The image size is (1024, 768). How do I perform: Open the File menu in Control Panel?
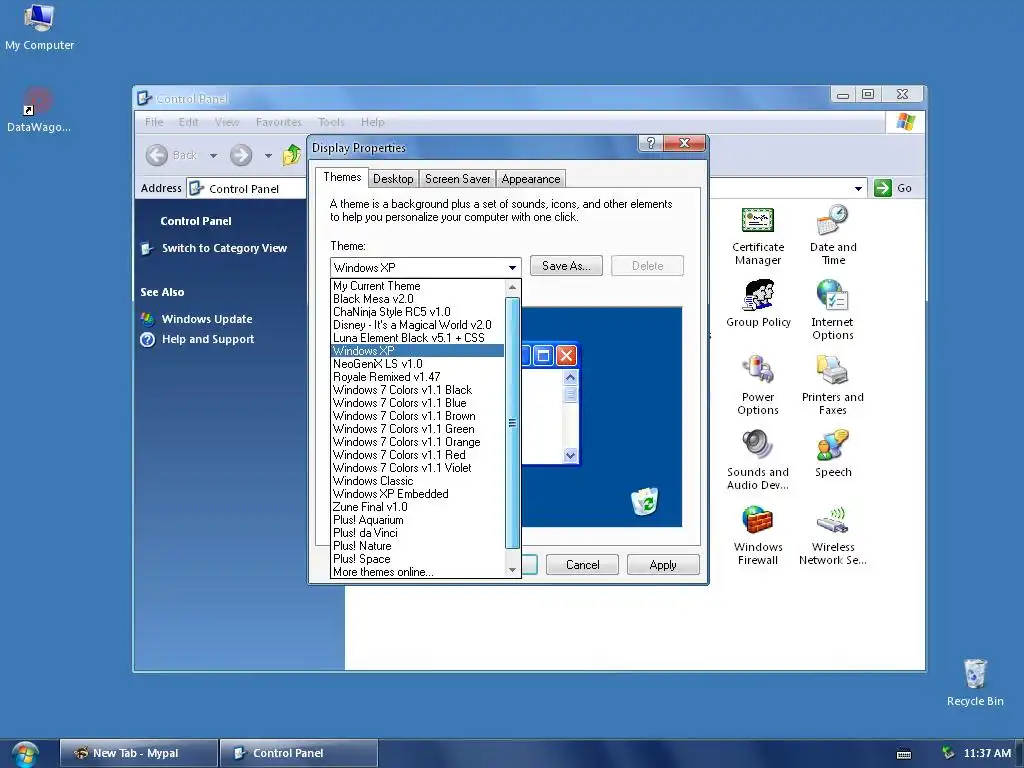click(x=154, y=122)
